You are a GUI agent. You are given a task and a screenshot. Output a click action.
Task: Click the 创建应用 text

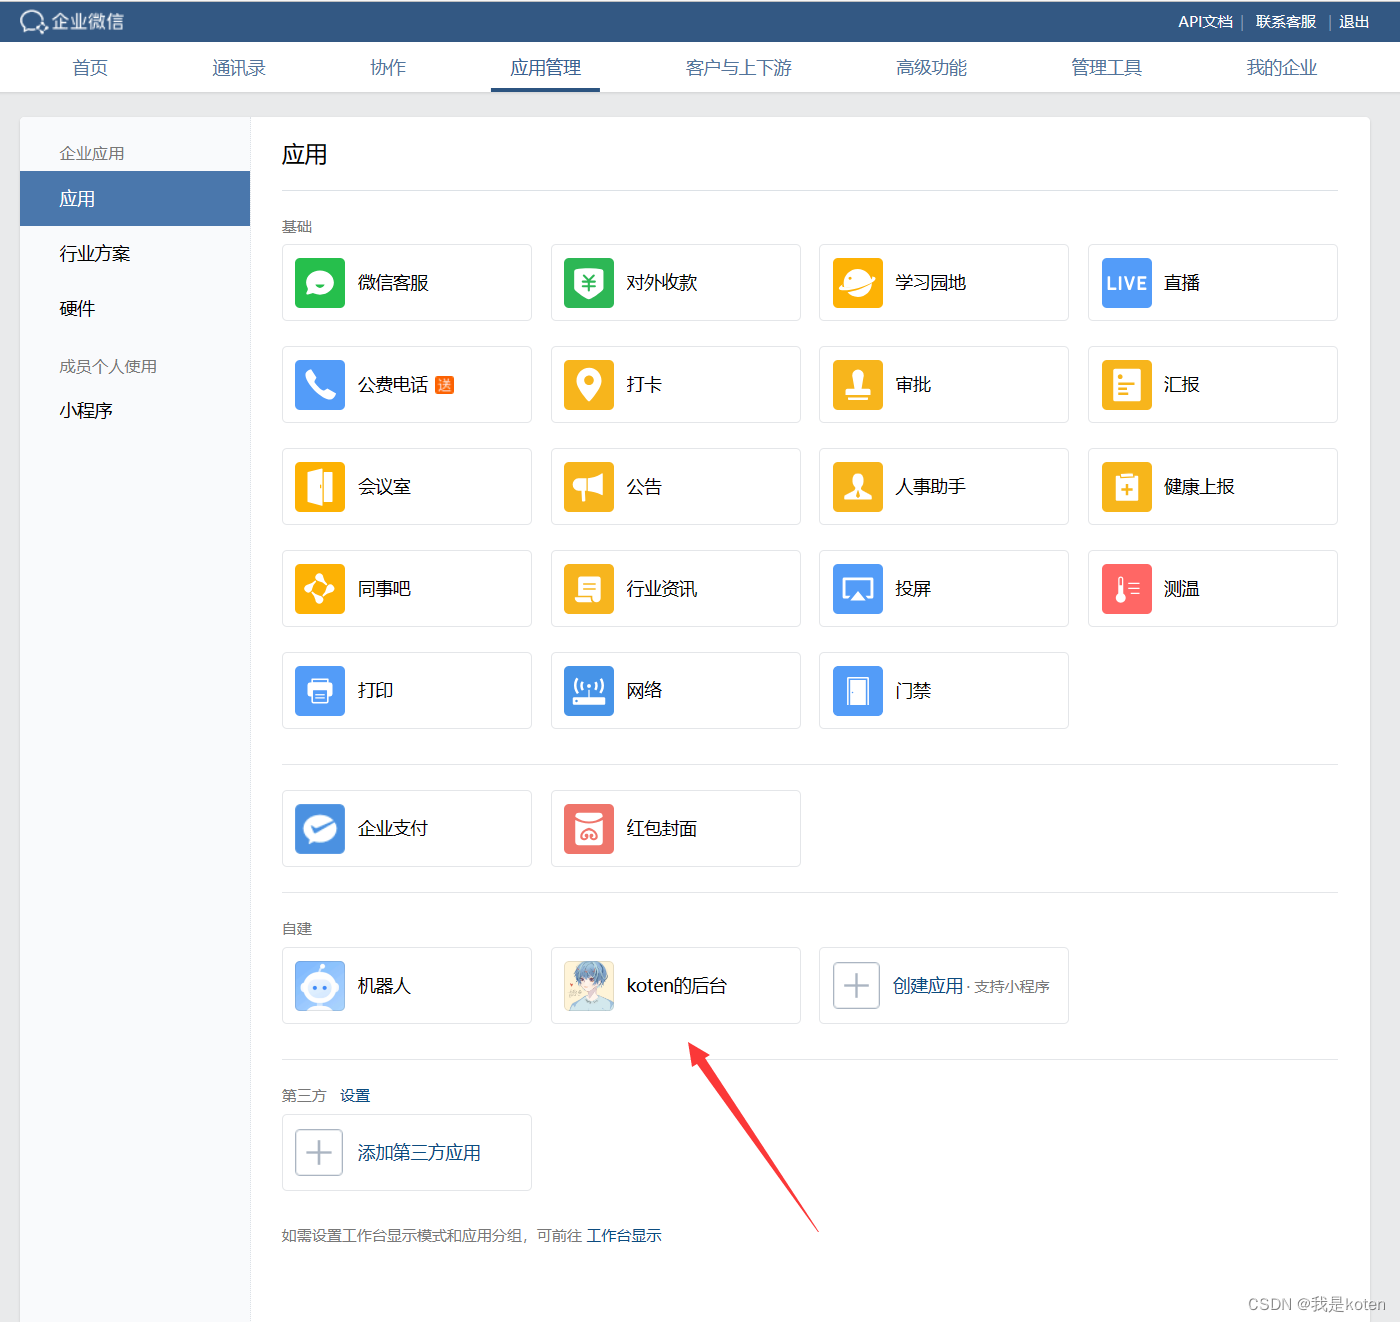pyautogui.click(x=928, y=986)
